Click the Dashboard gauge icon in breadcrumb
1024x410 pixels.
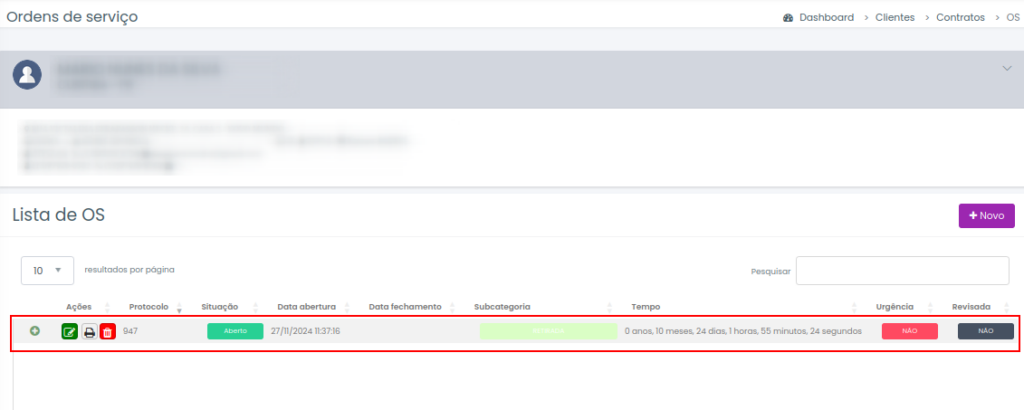788,18
